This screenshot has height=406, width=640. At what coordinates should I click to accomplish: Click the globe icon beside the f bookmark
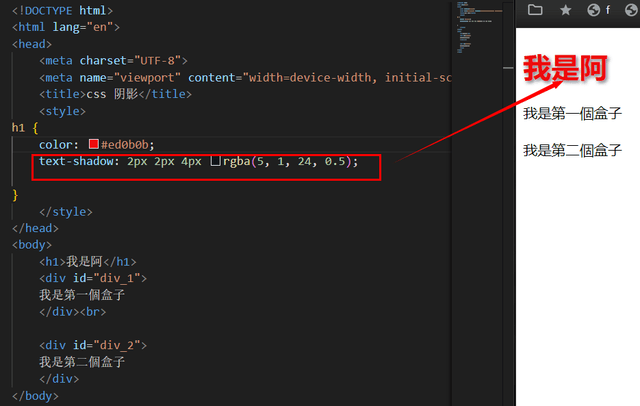[593, 11]
